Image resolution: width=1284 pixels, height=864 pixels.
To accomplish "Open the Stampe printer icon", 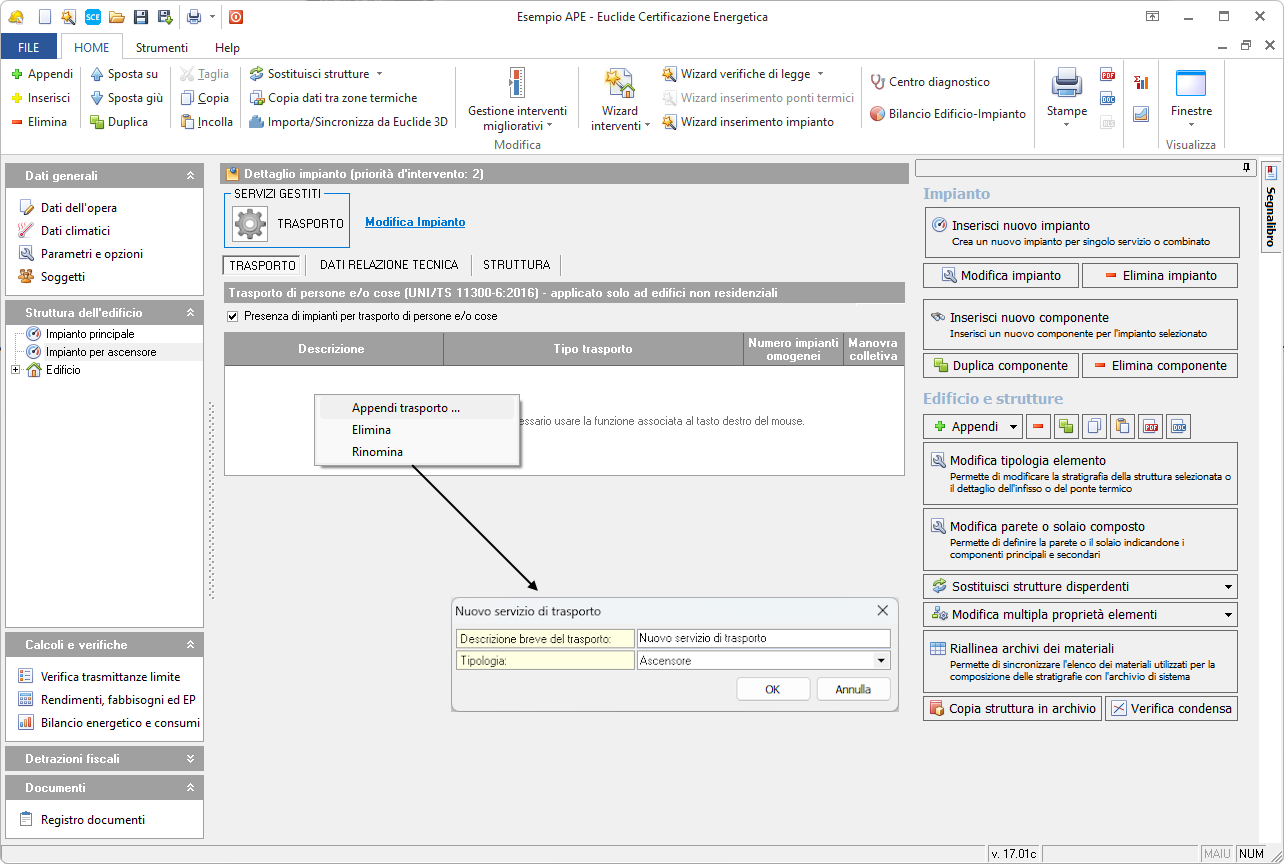I will 1066,84.
